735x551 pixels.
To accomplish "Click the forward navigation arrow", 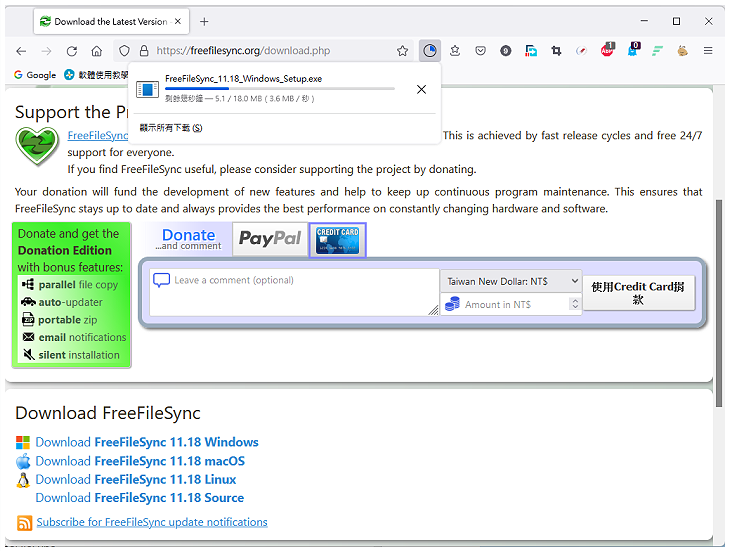I will click(46, 51).
